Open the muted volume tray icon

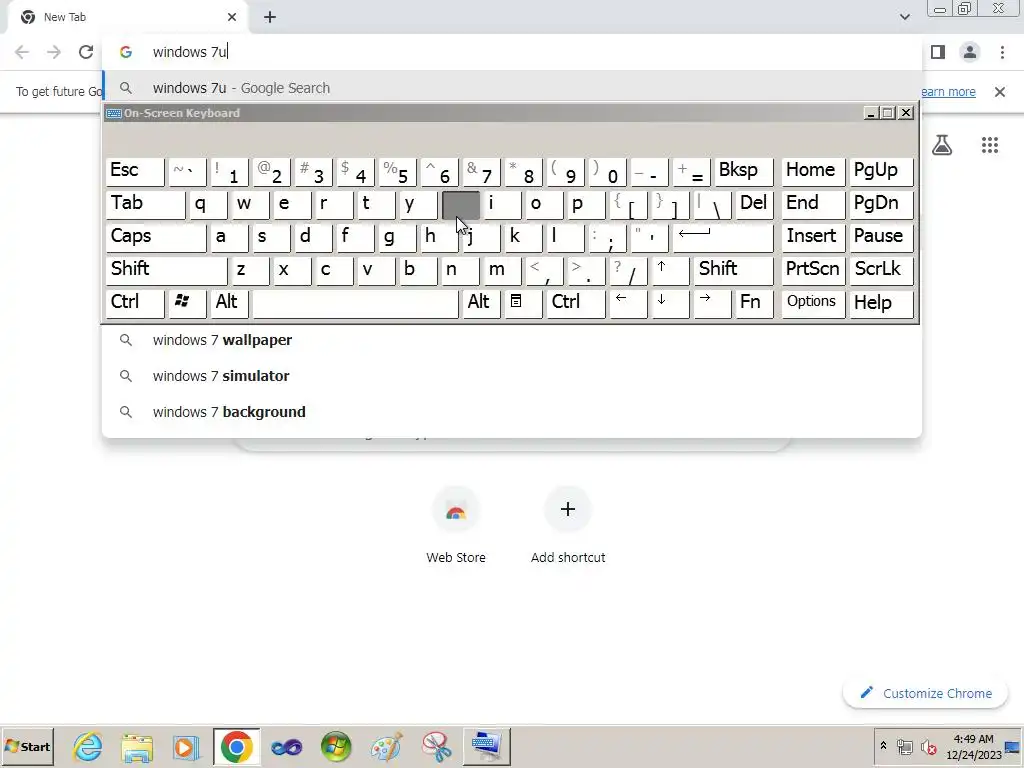[928, 746]
